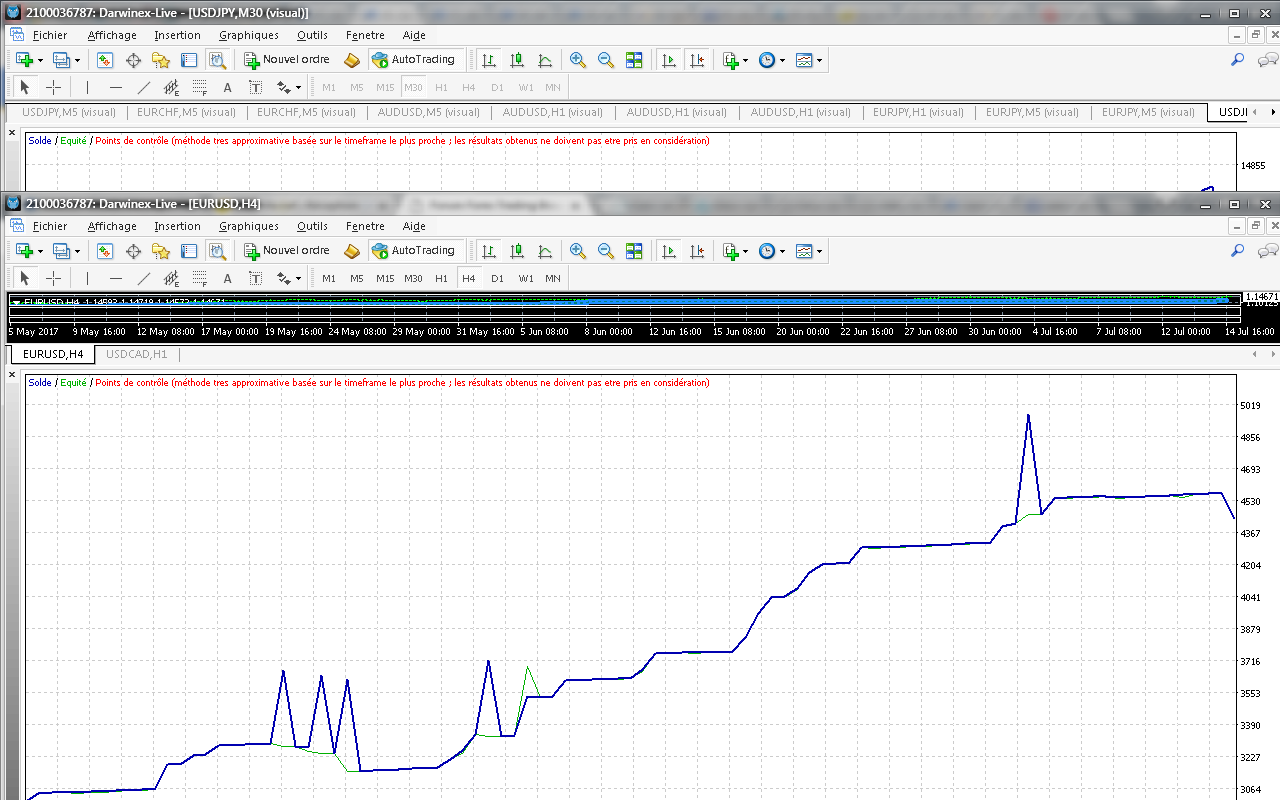This screenshot has height=800, width=1280.
Task: Expand the indicators list dropdown in EURUSD window
Action: [x=745, y=252]
